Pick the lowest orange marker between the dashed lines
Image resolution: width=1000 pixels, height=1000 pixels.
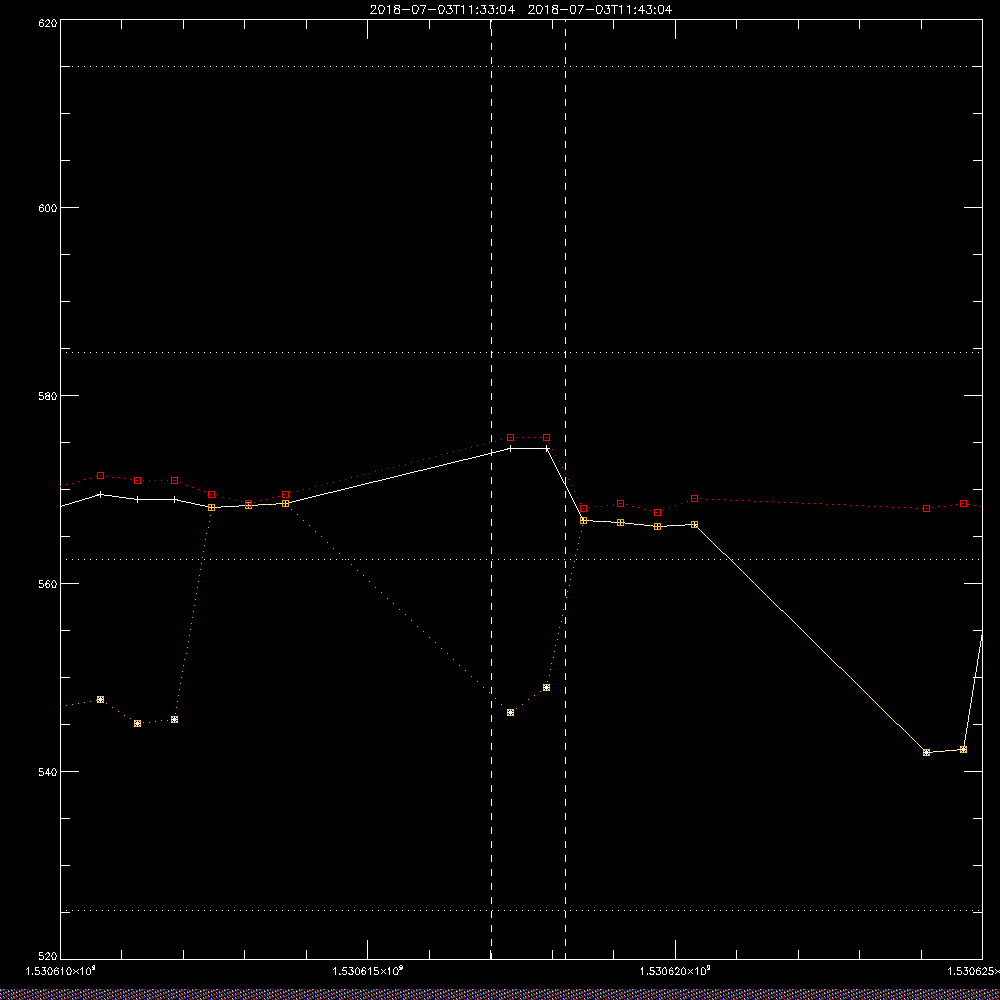(510, 712)
